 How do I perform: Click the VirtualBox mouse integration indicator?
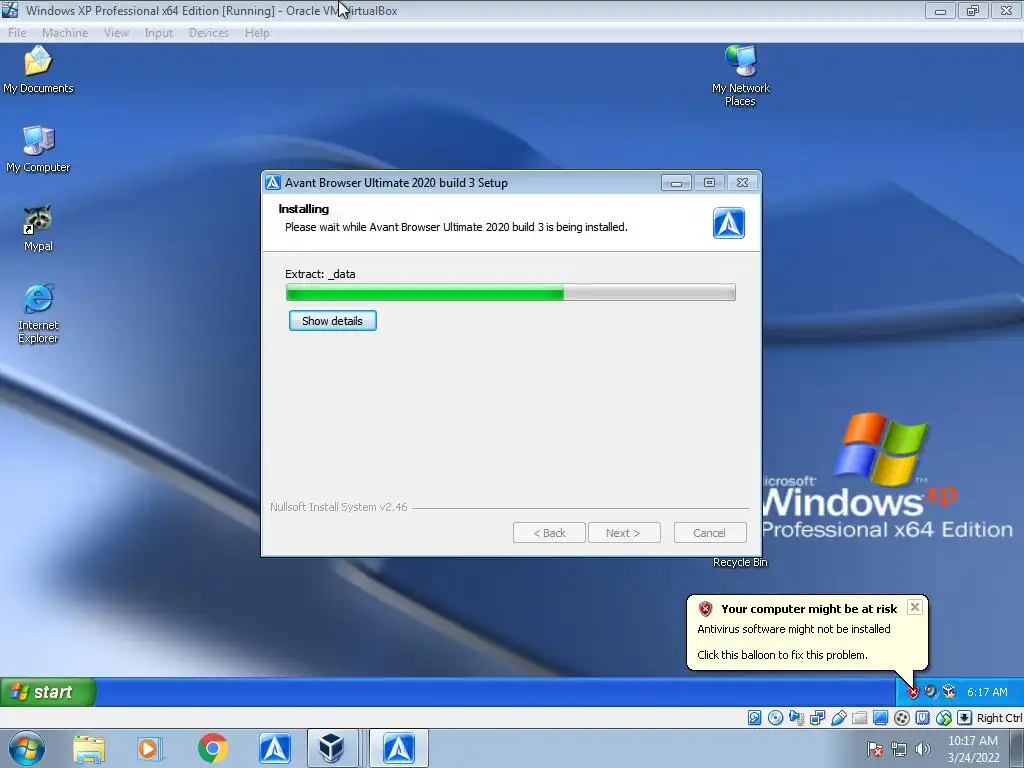tap(944, 718)
